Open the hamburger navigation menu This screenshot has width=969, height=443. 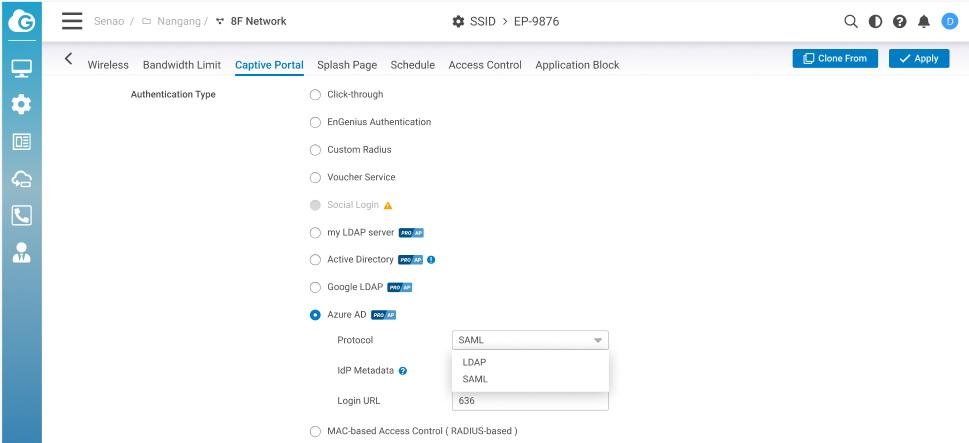(x=72, y=21)
